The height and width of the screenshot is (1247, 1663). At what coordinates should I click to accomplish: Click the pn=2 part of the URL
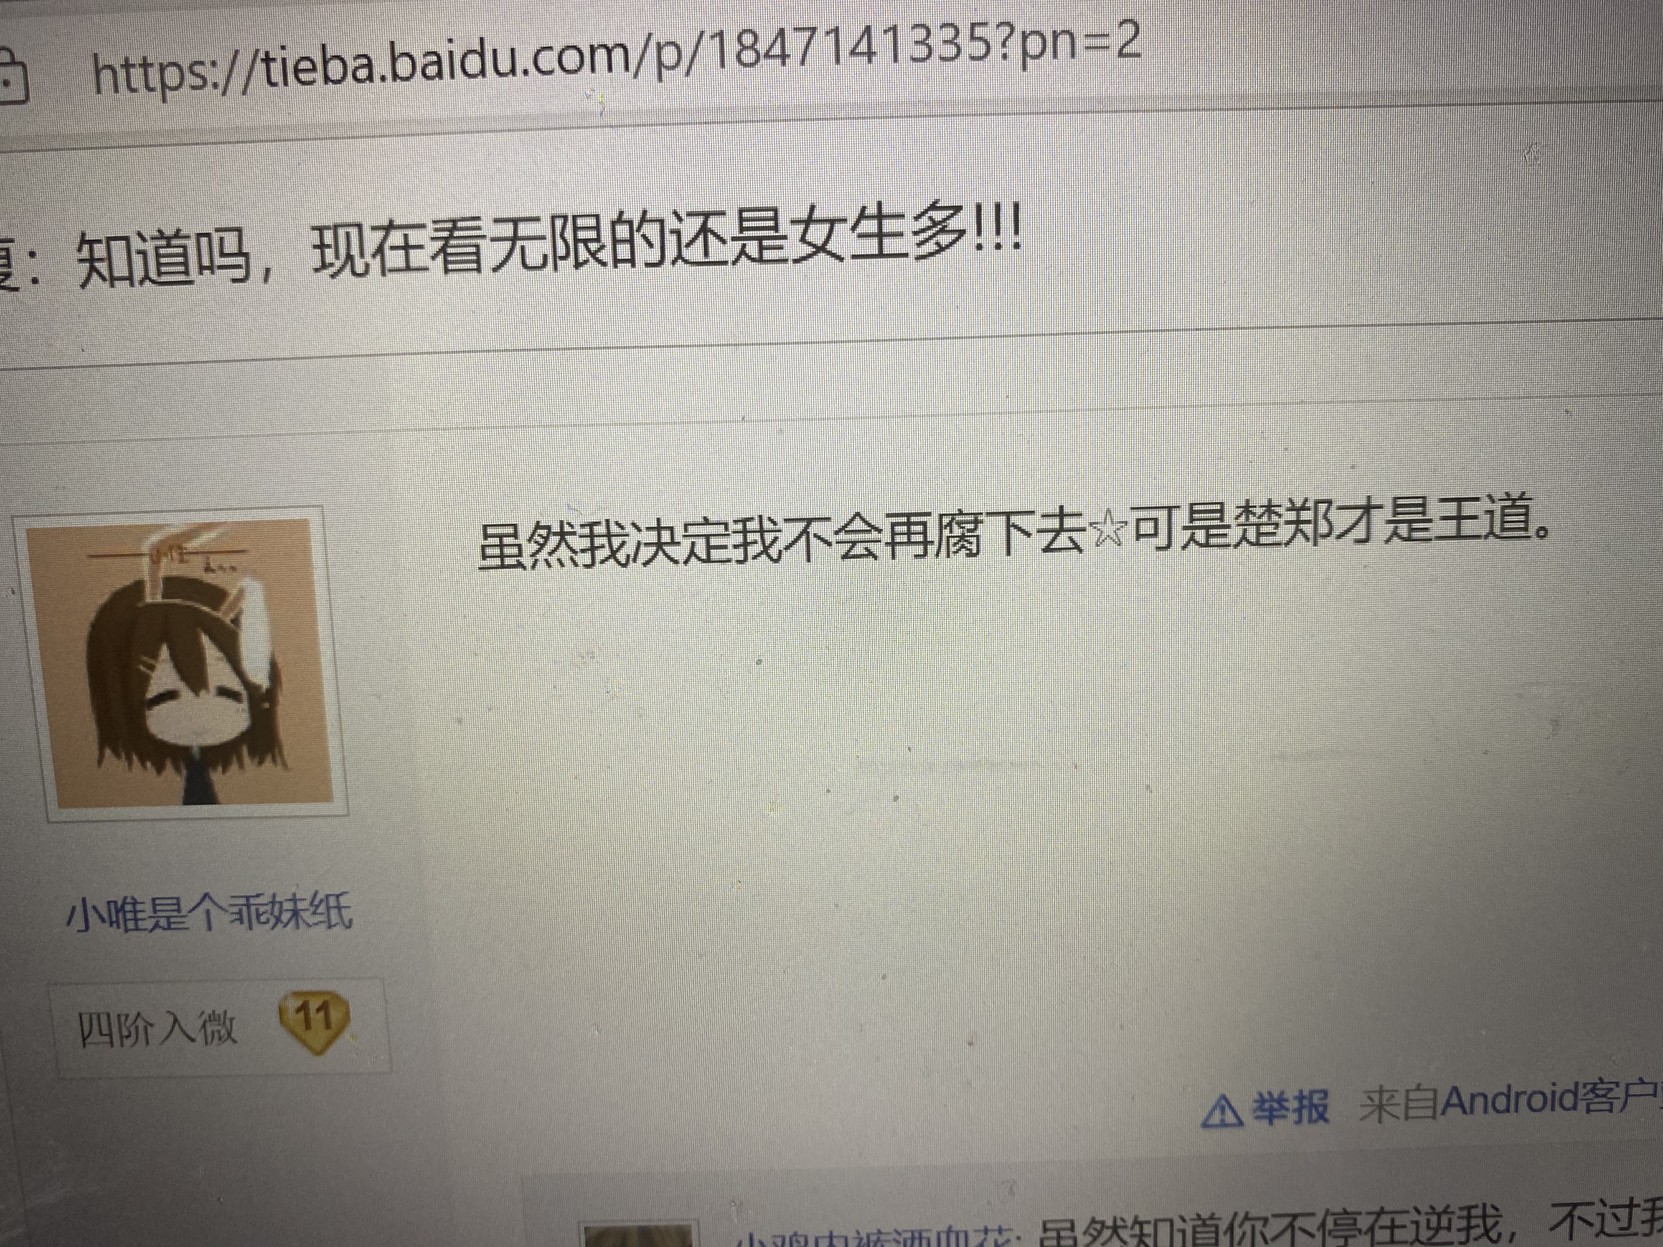1080,42
